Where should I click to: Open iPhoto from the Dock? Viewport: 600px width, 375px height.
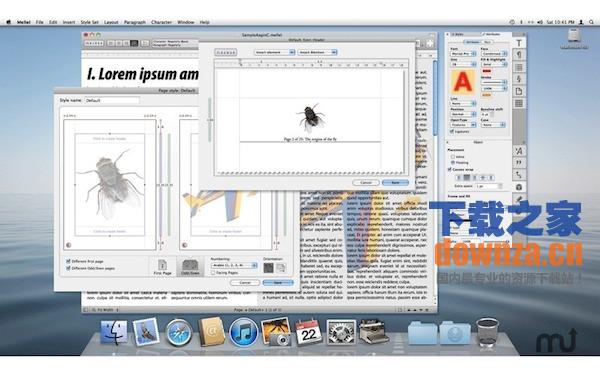[x=276, y=332]
